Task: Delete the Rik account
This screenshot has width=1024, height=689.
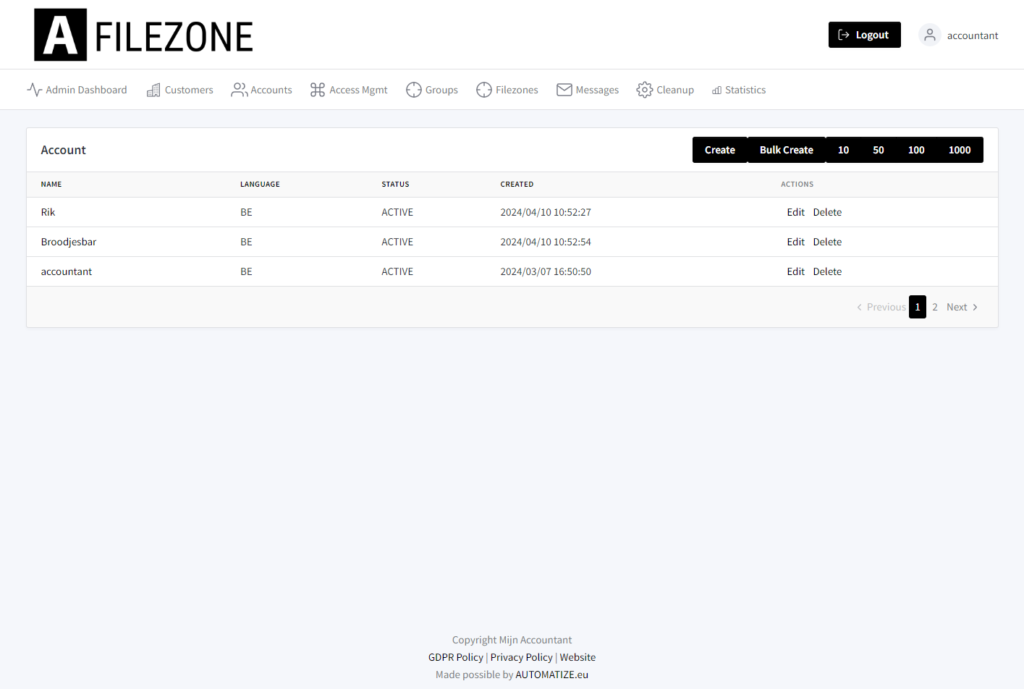Action: [827, 212]
